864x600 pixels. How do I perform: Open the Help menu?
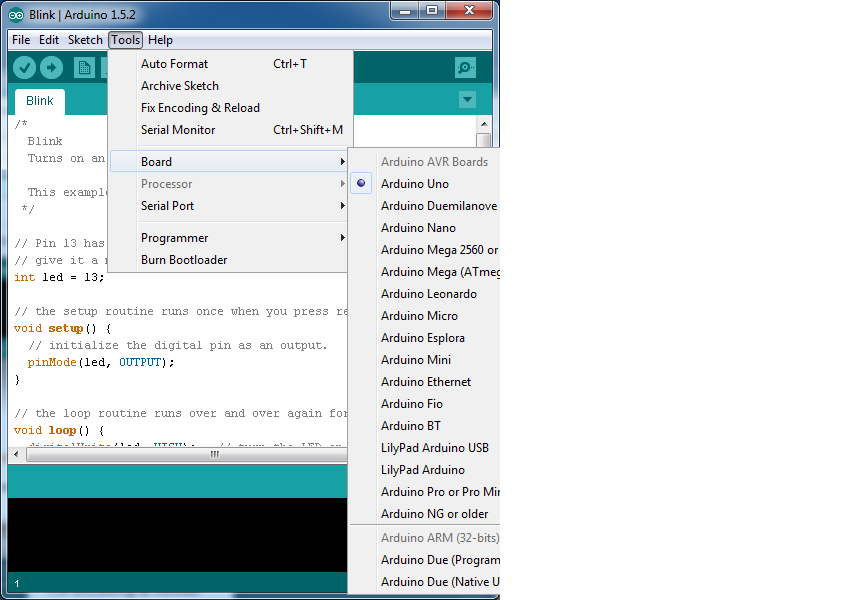160,40
